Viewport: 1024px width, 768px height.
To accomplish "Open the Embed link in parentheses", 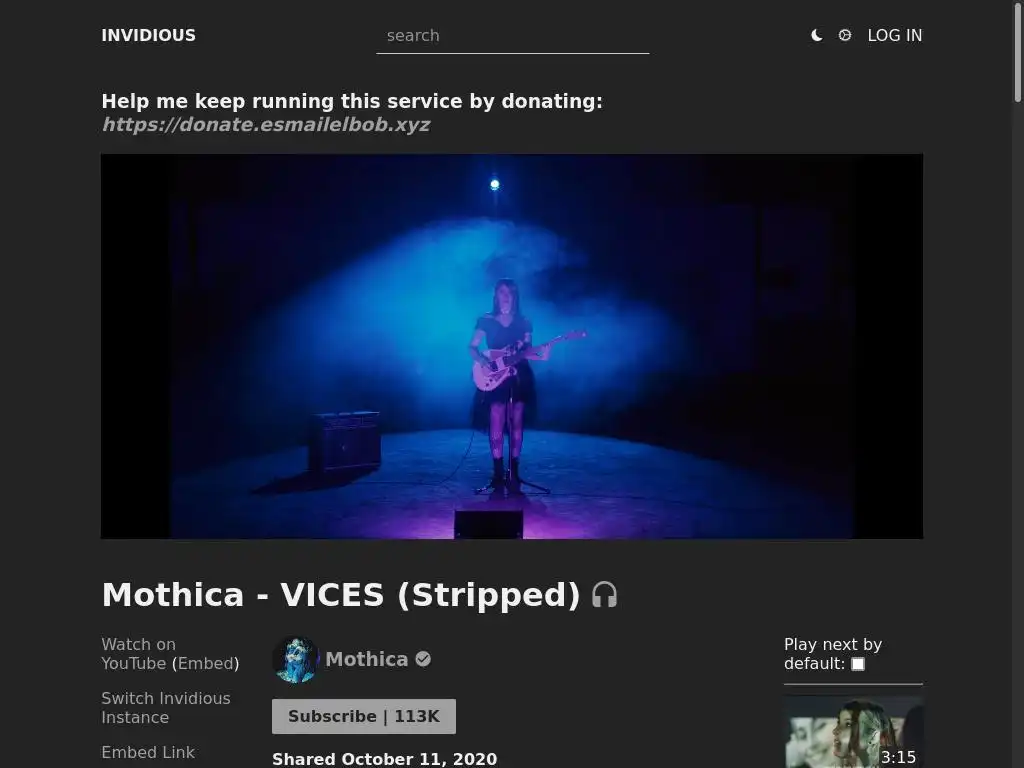I will pos(205,664).
